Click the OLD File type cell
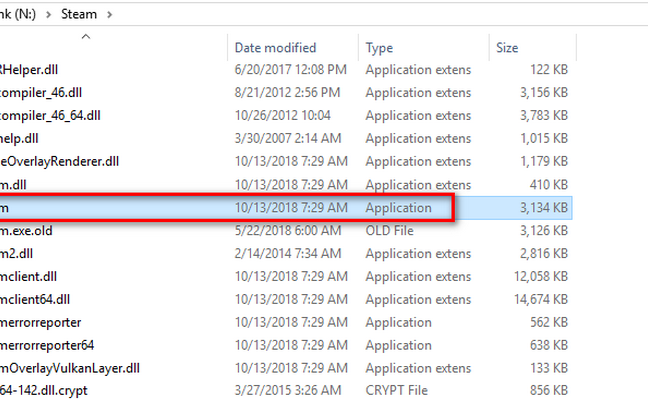The width and height of the screenshot is (648, 400). click(x=389, y=231)
